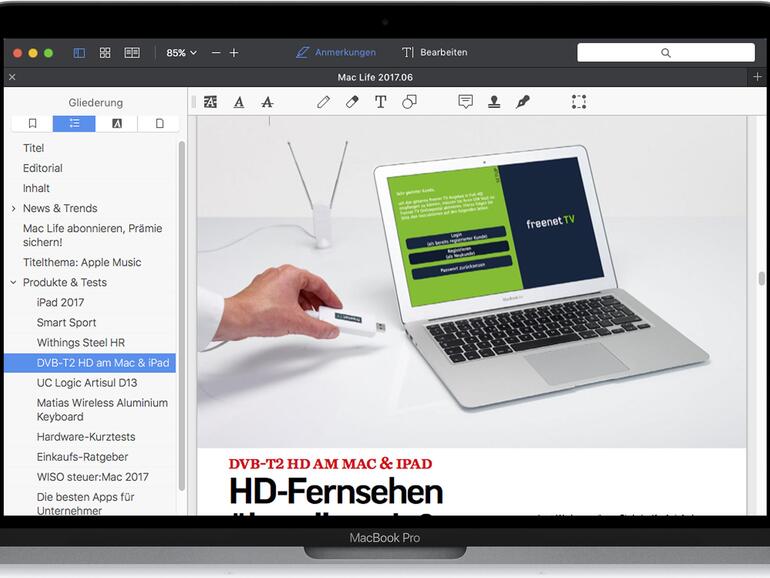Screen dimensions: 770x578
Task: Open the bookmarks sidebar tab
Action: [x=32, y=123]
